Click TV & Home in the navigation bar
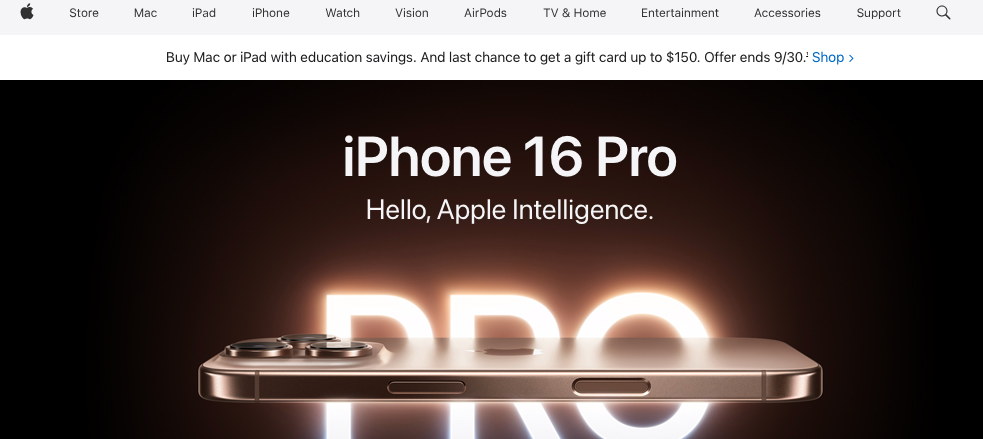This screenshot has height=439, width=983. (x=574, y=13)
